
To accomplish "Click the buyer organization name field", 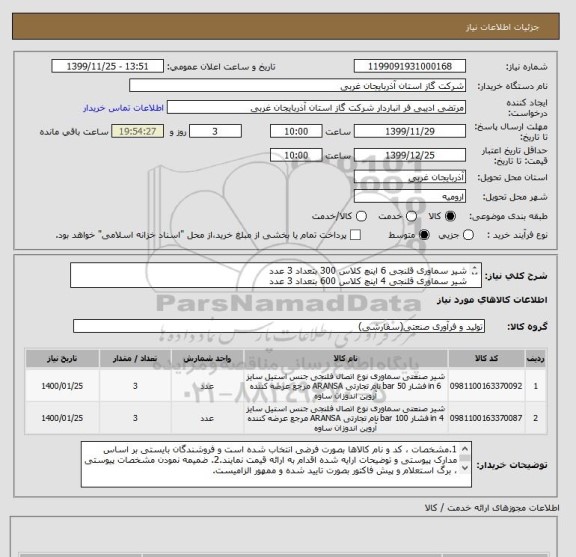I will [x=298, y=86].
